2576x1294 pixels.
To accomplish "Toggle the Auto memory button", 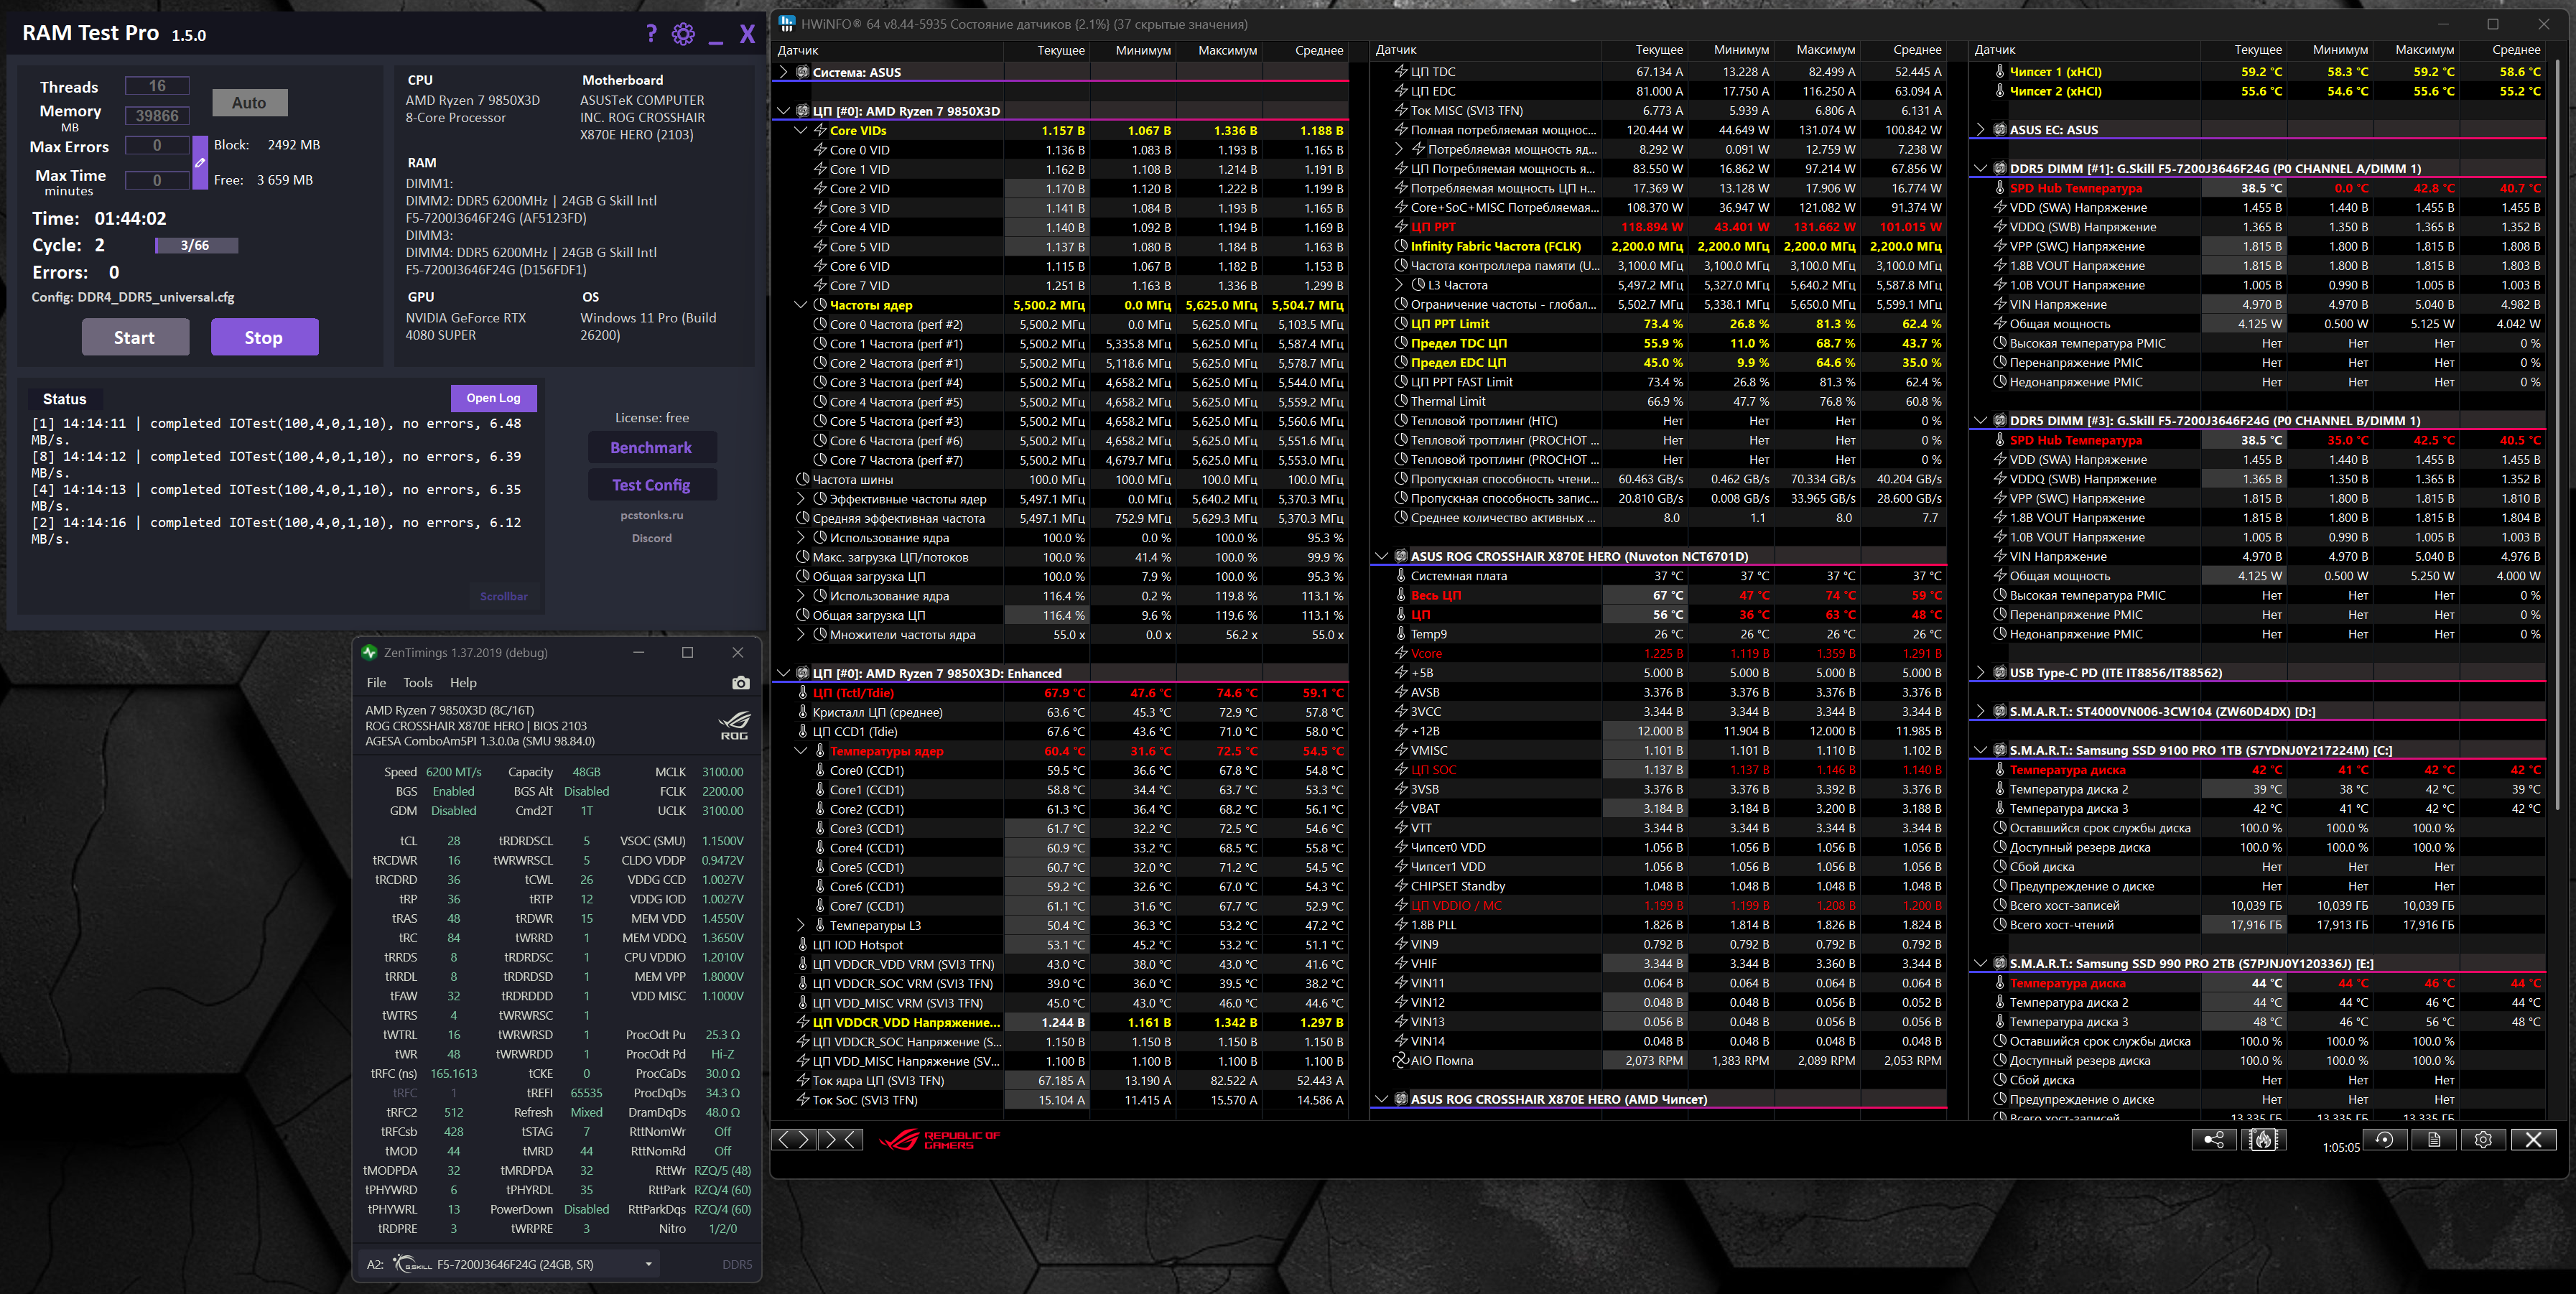I will (249, 102).
